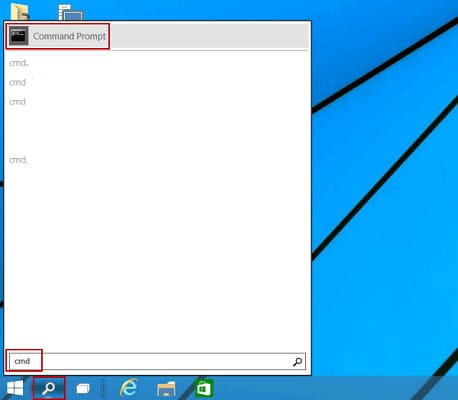
Task: Click the computer desktop icon beside the folder
Action: tap(71, 12)
